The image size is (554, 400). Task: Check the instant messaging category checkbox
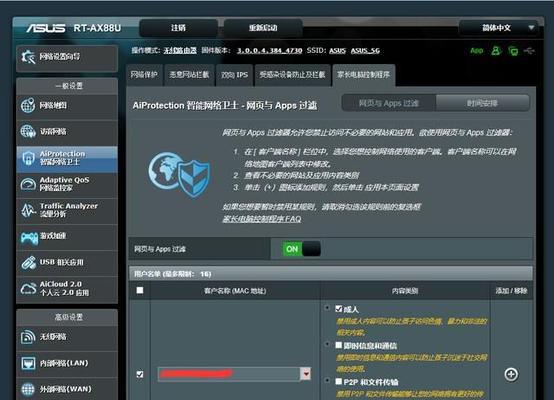pos(338,345)
